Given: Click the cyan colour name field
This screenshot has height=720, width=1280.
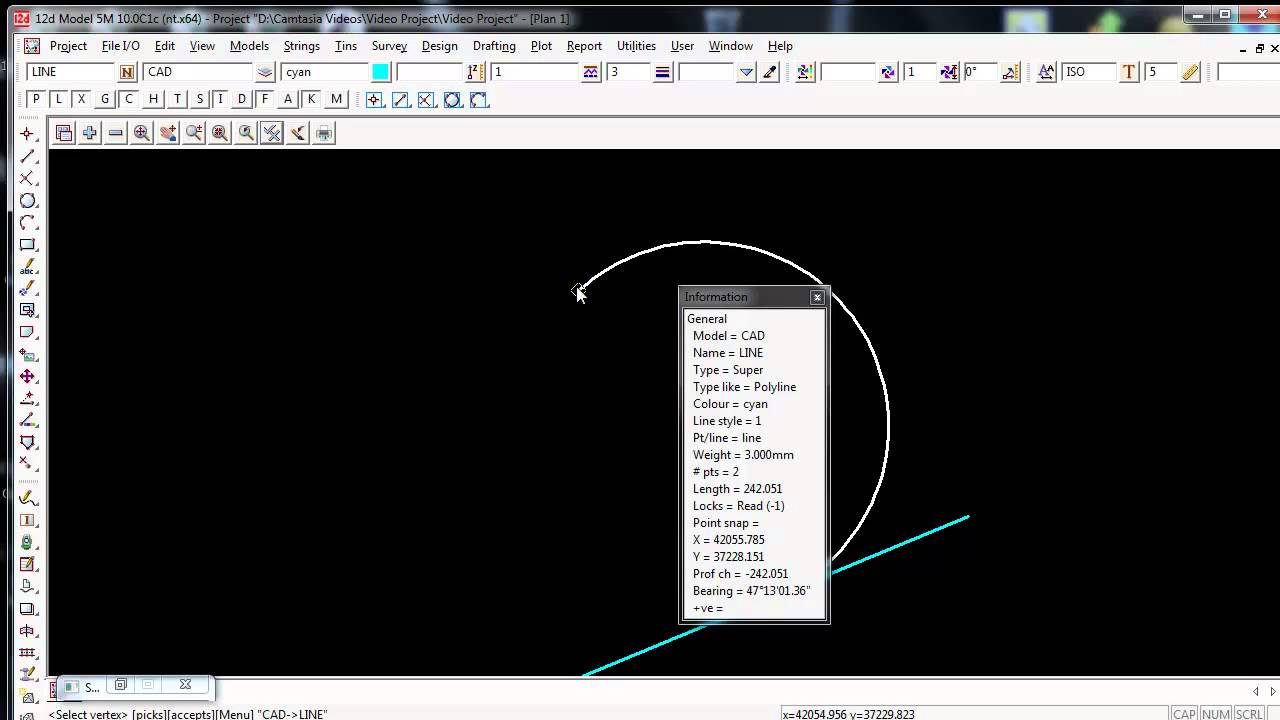Looking at the screenshot, I should [x=325, y=72].
